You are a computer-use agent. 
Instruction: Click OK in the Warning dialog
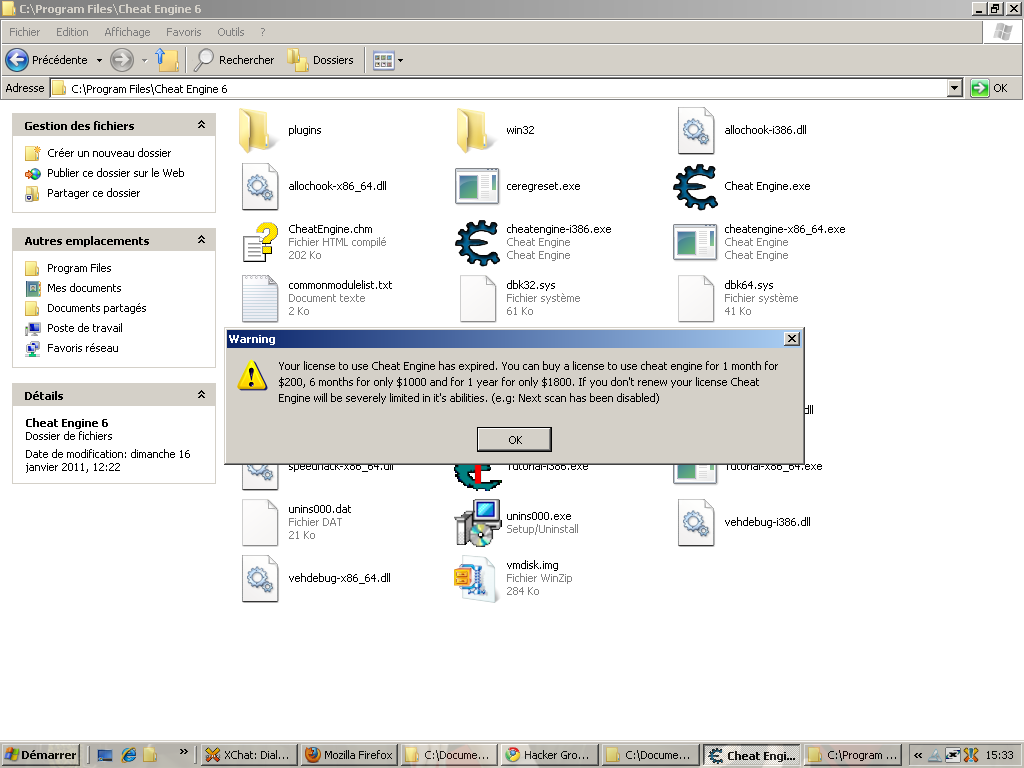(x=515, y=440)
